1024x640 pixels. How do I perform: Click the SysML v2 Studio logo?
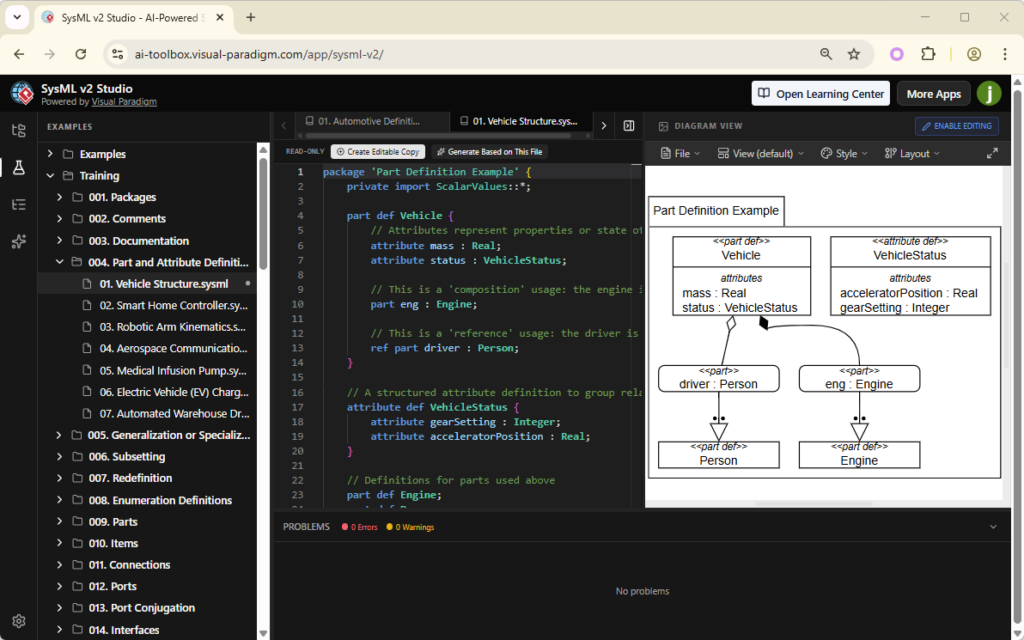[x=22, y=94]
